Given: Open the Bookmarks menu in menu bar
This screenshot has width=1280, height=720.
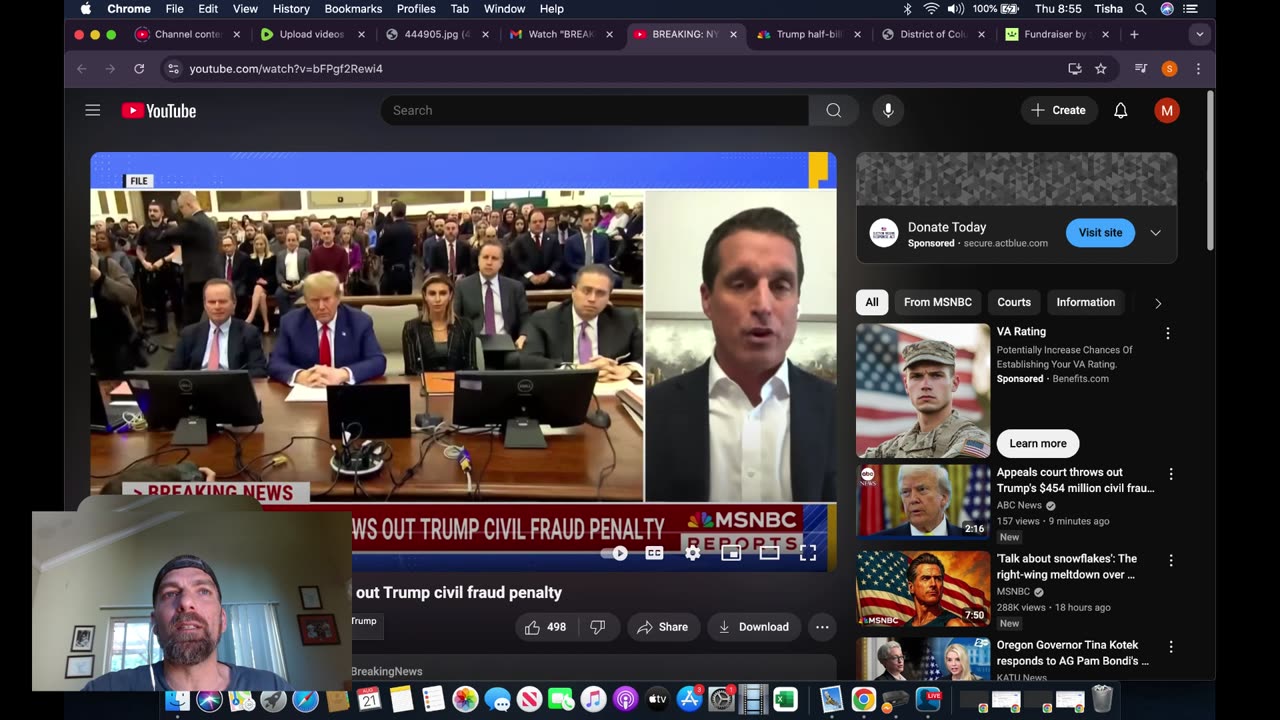Looking at the screenshot, I should click(x=353, y=9).
